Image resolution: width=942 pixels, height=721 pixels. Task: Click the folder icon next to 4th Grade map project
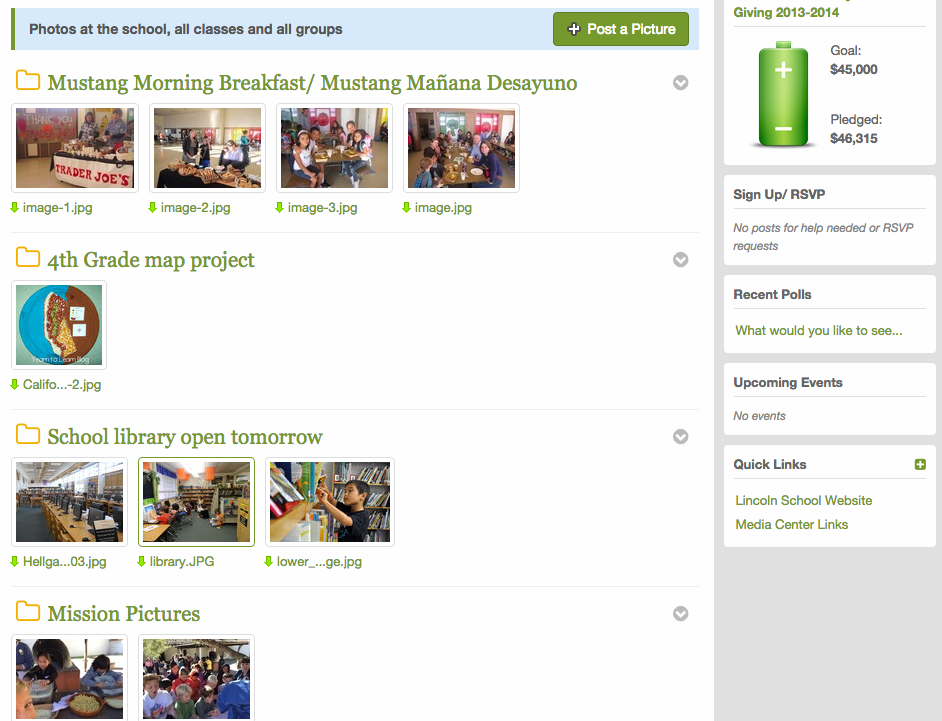pyautogui.click(x=28, y=258)
